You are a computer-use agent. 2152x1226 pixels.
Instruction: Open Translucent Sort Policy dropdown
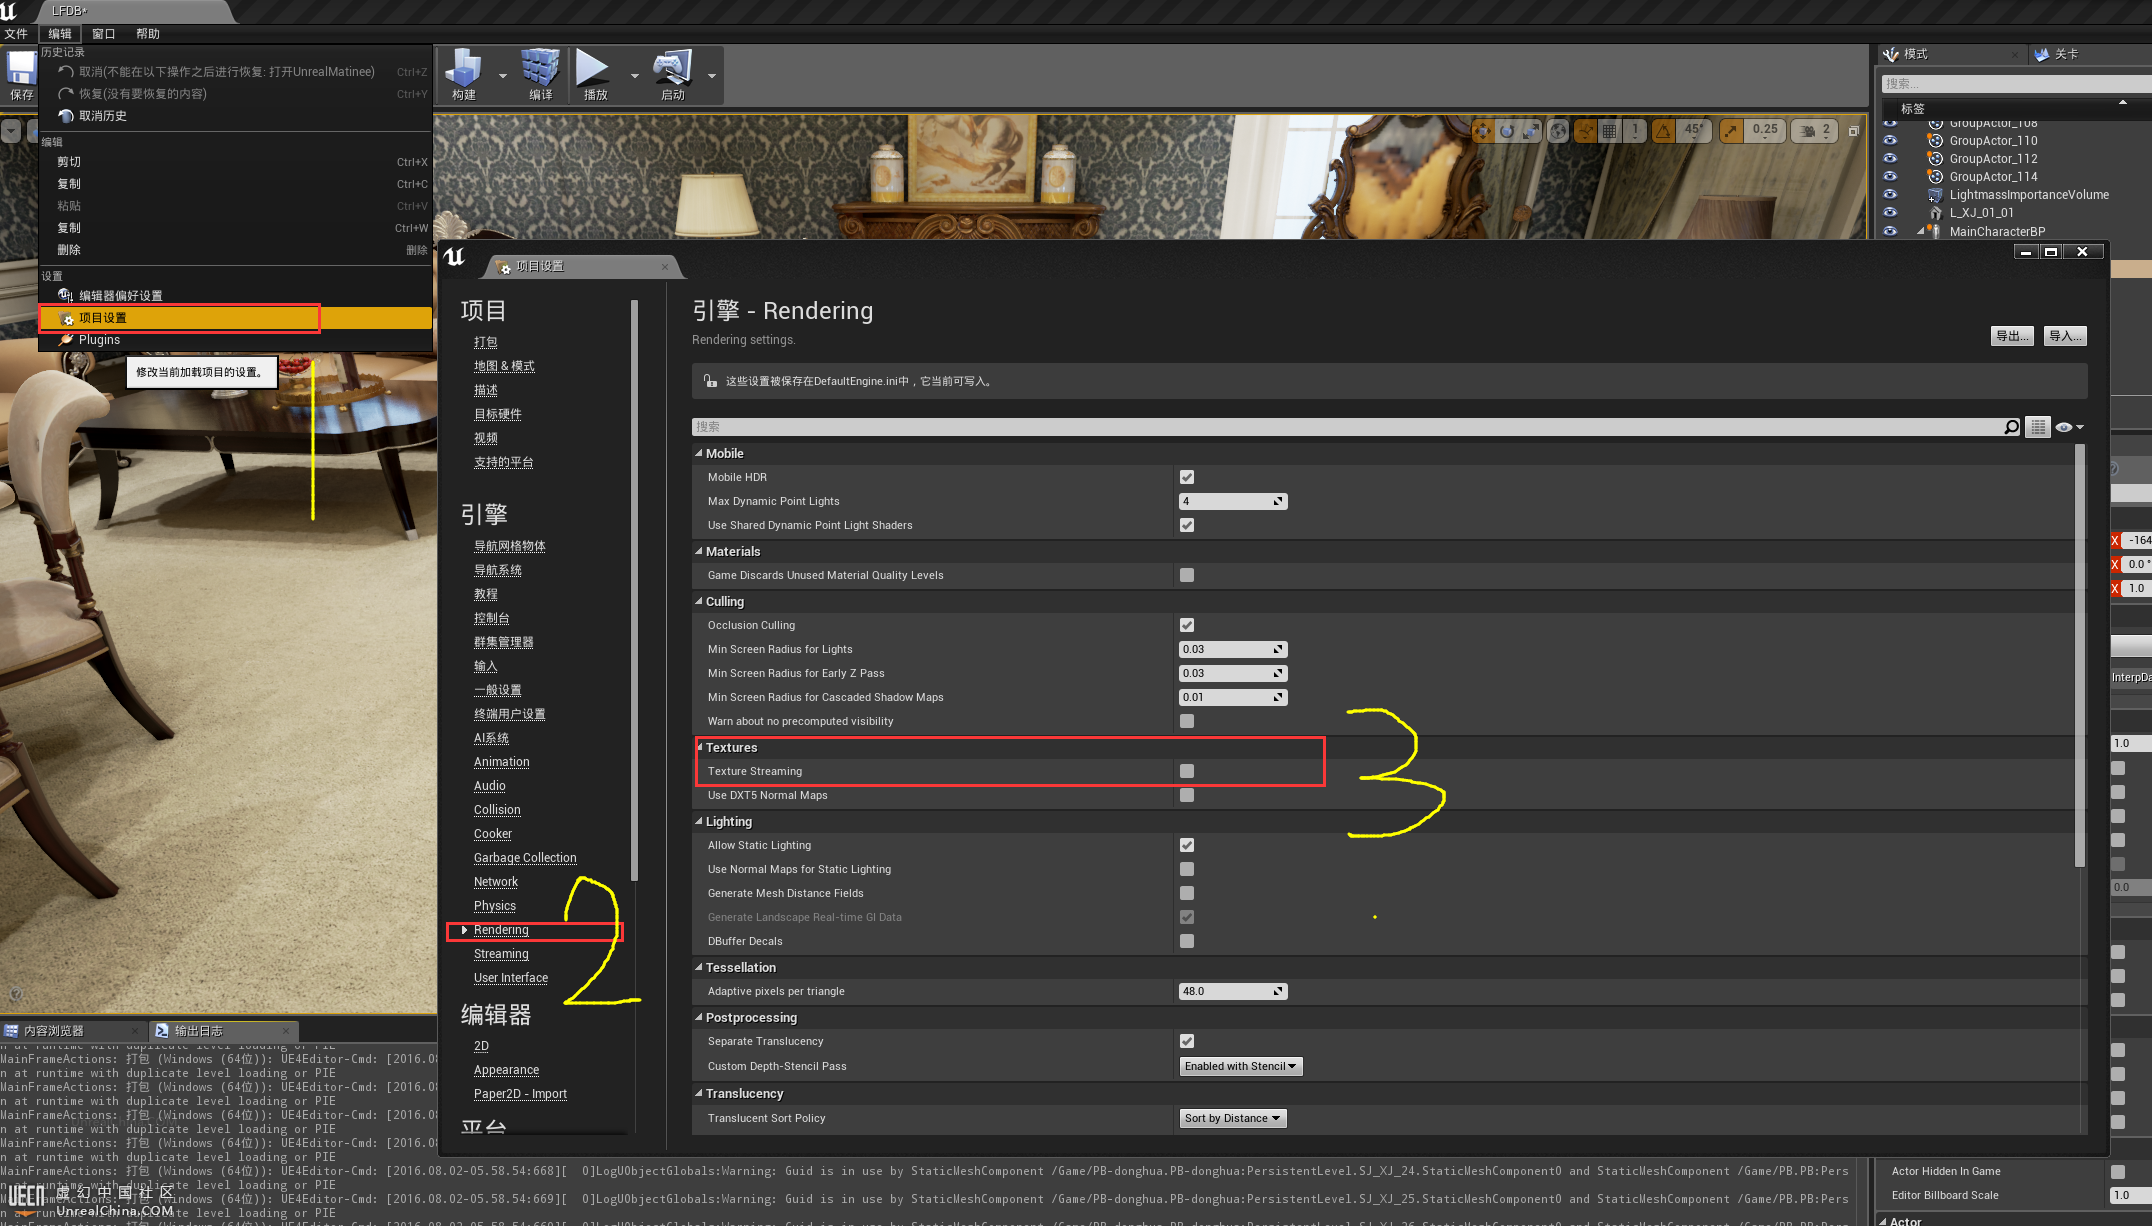pos(1233,1118)
